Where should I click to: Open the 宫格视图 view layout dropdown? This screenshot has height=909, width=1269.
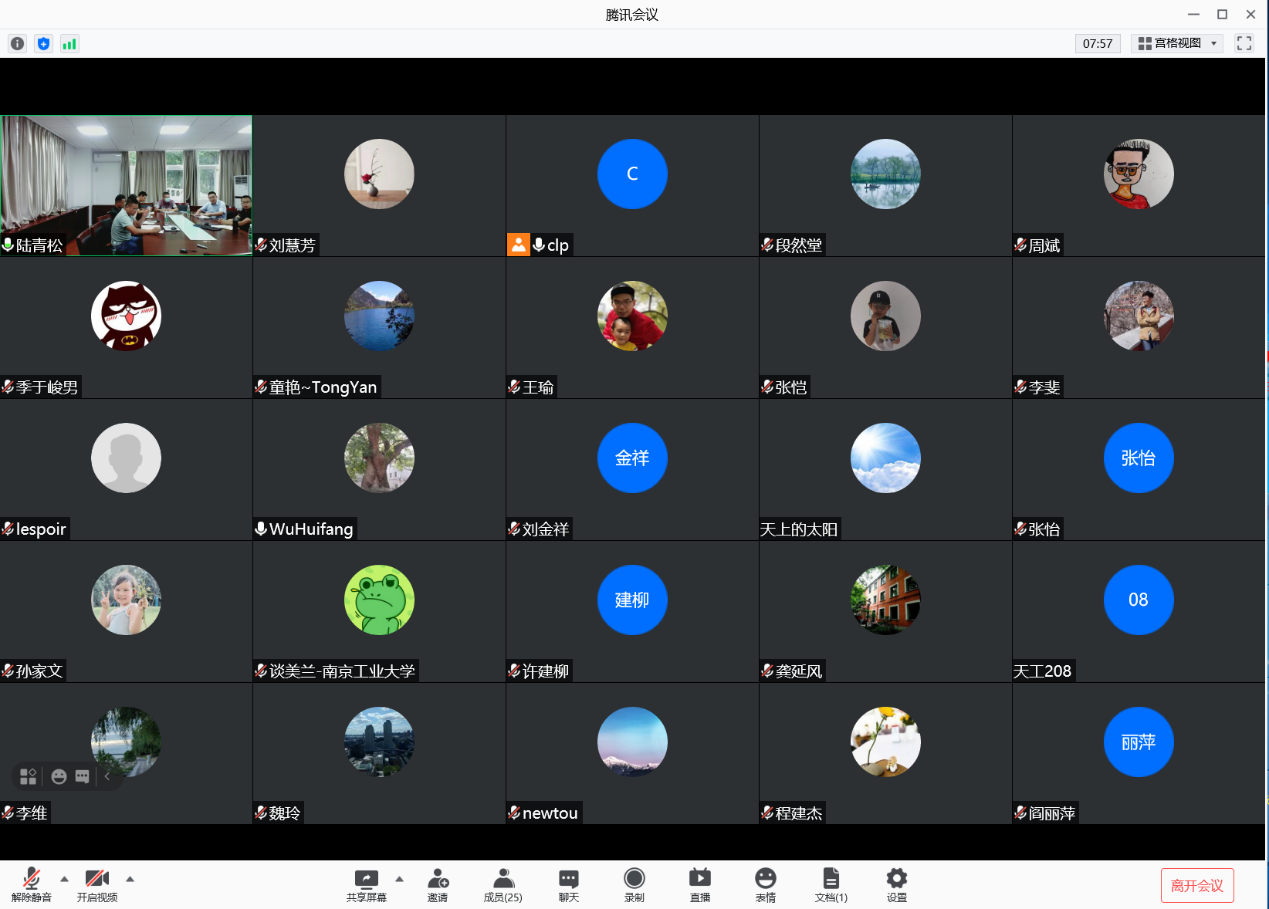pyautogui.click(x=1177, y=43)
